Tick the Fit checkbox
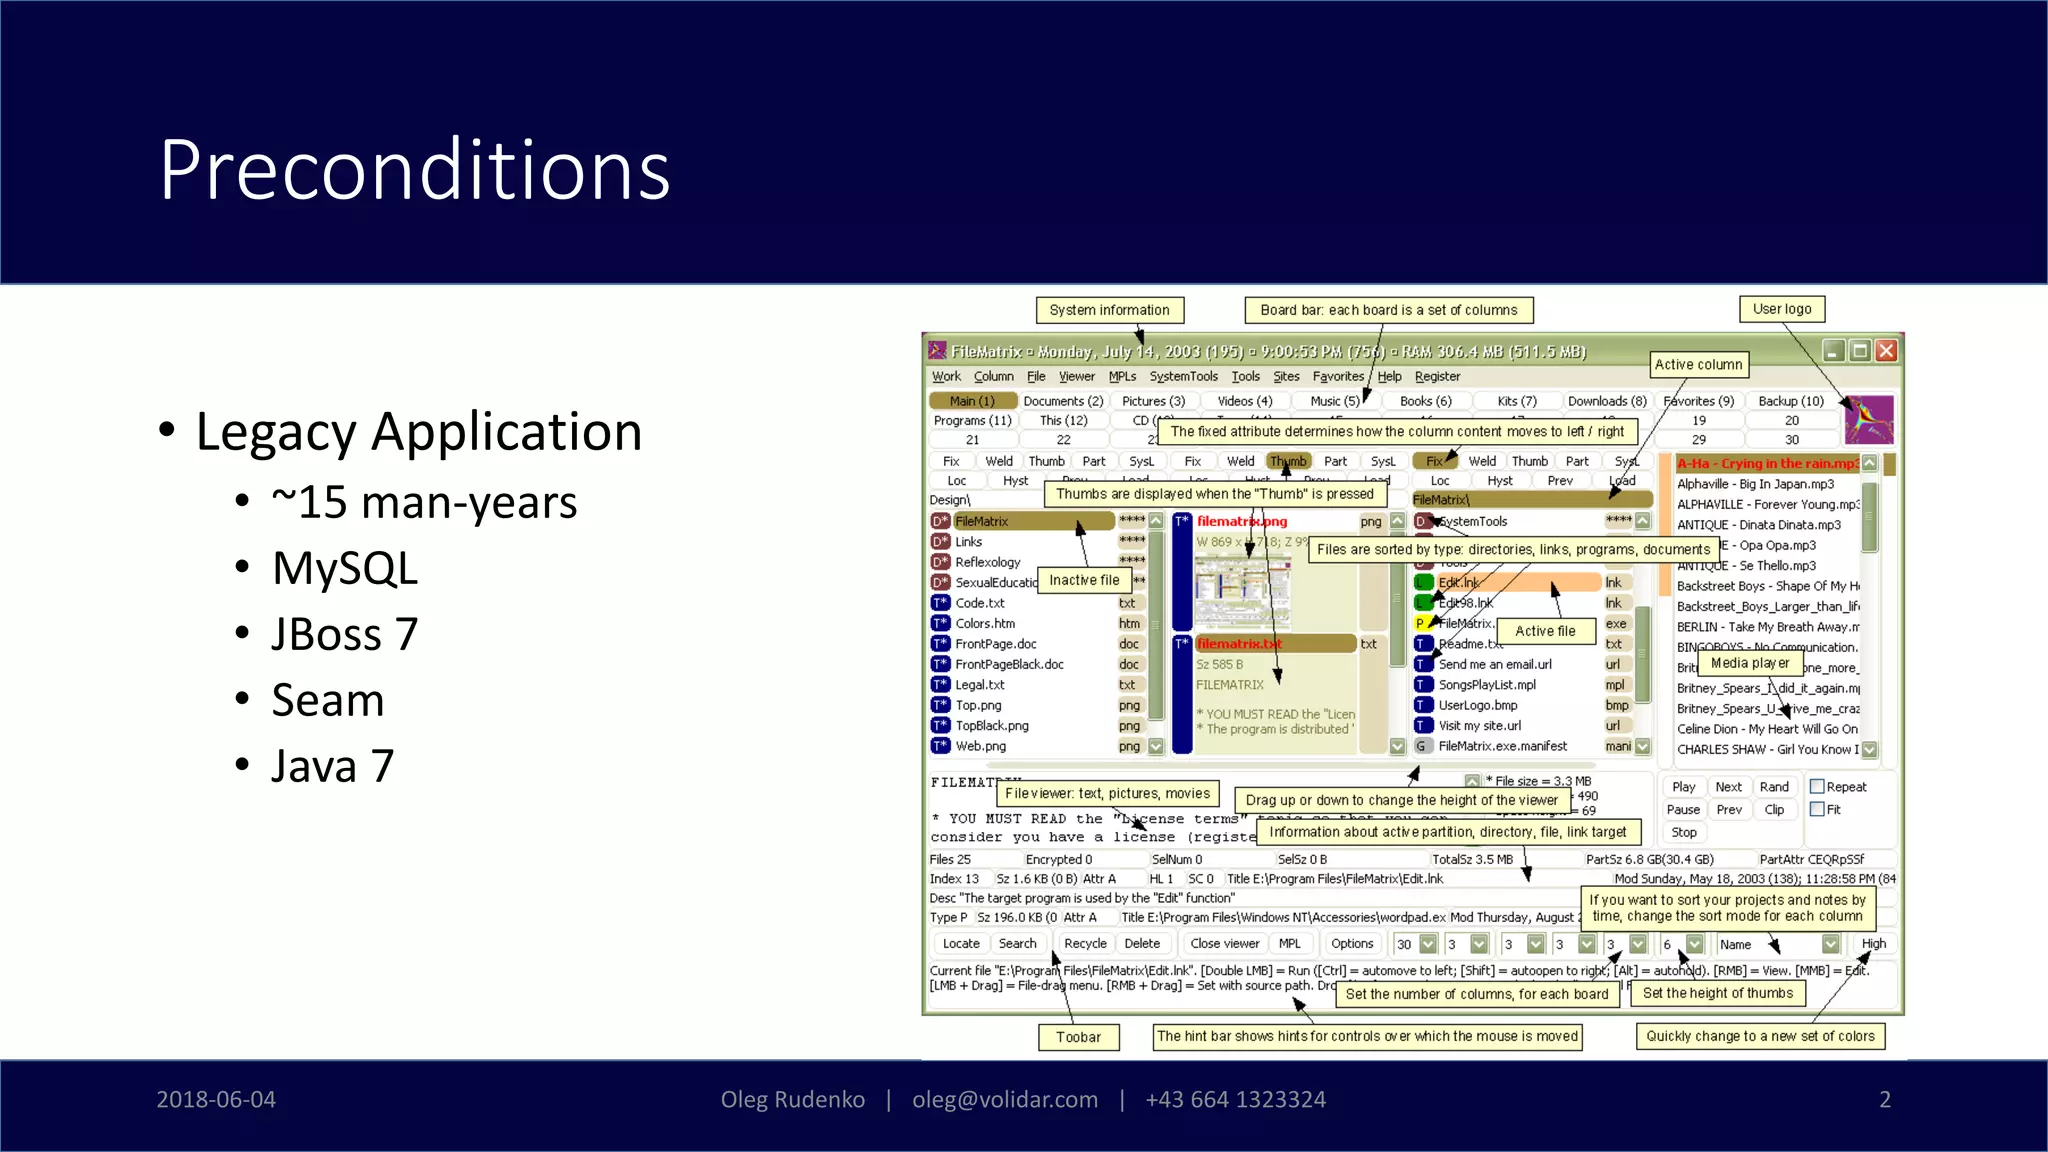2048x1152 pixels. click(1817, 810)
